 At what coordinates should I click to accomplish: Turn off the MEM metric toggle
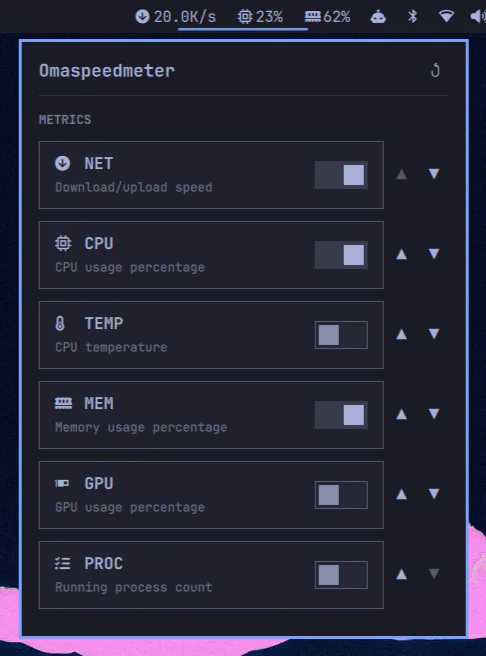[x=341, y=415]
